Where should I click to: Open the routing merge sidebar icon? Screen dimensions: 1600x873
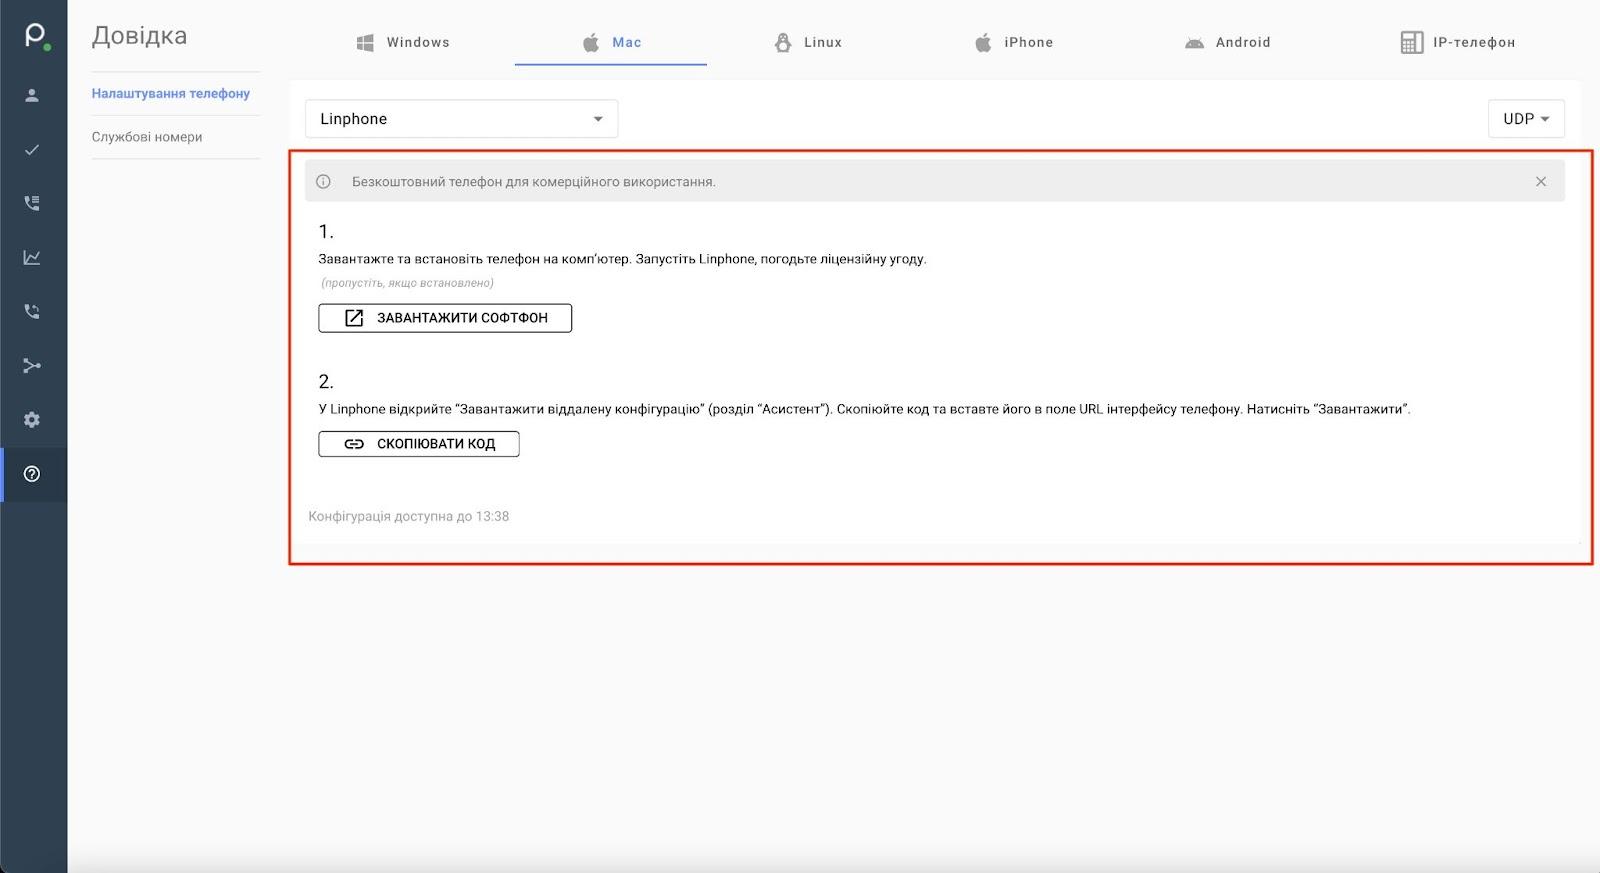click(x=32, y=365)
